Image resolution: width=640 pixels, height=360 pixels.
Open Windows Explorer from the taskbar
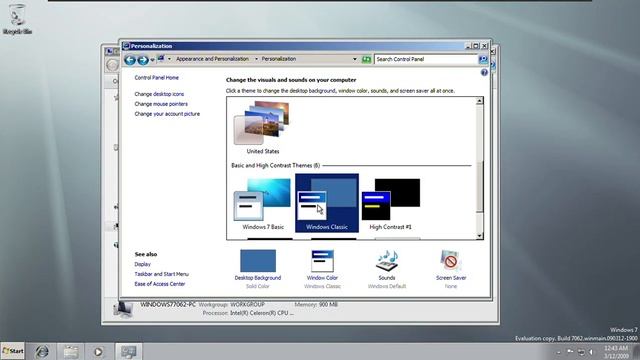[70, 351]
